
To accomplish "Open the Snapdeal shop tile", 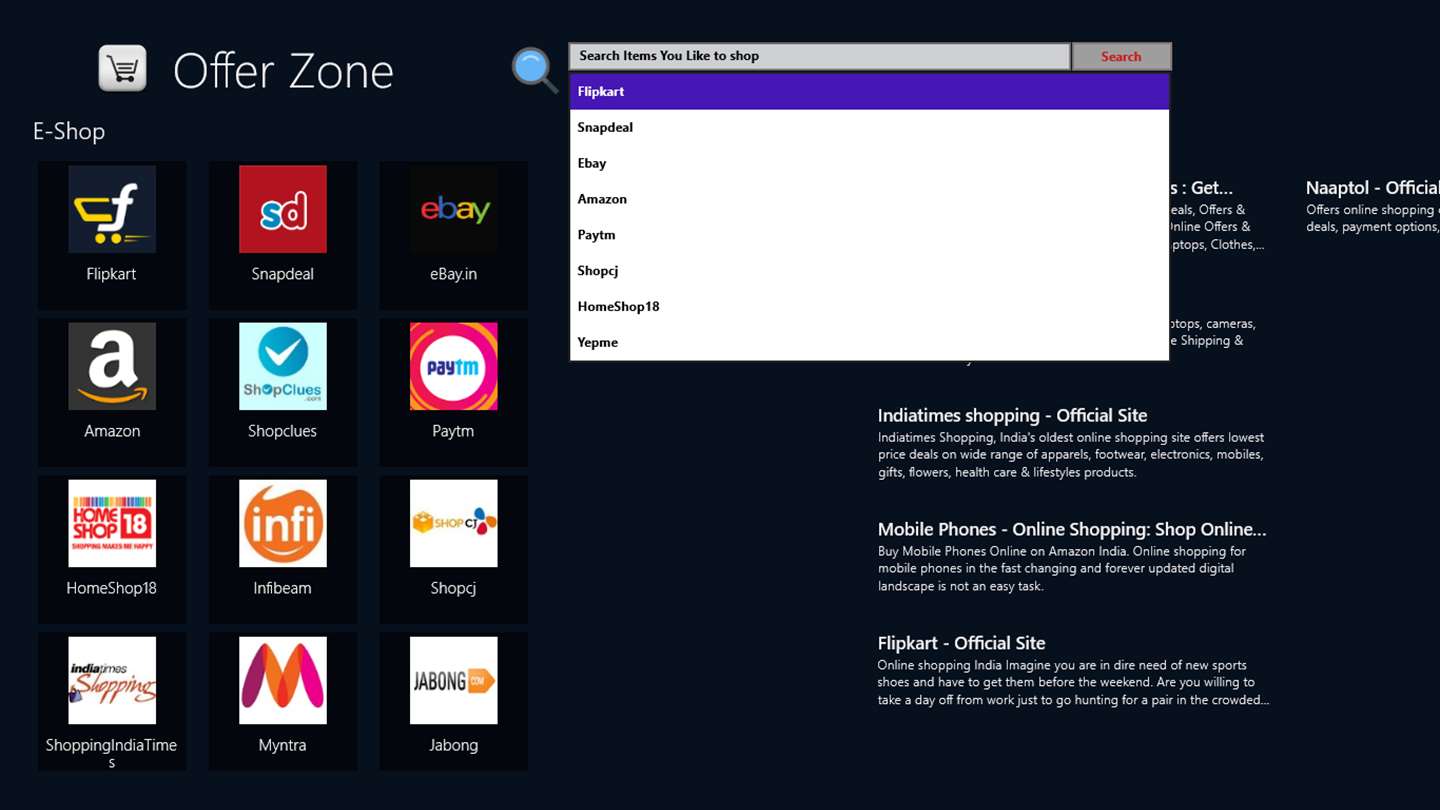I will [283, 235].
